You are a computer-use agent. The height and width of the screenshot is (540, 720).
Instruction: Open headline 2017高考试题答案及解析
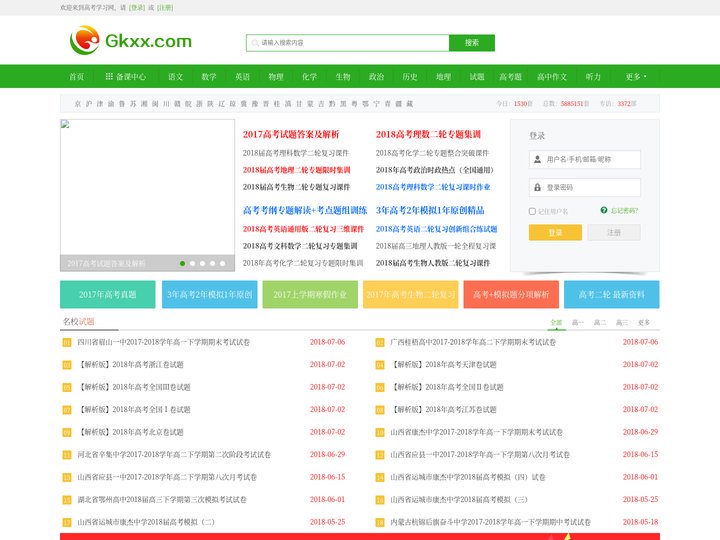291,134
